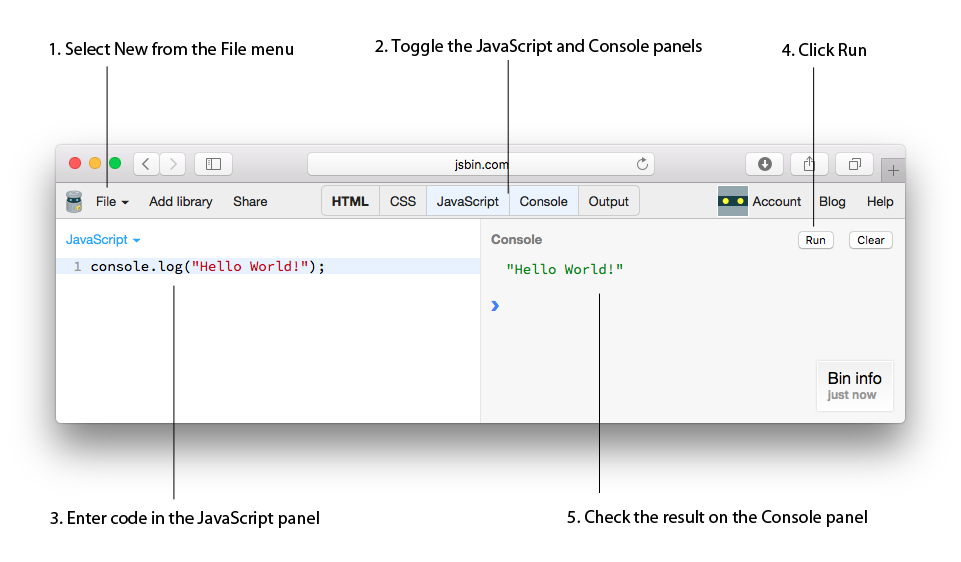961x562 pixels.
Task: Hide the Console panel
Action: tap(543, 201)
